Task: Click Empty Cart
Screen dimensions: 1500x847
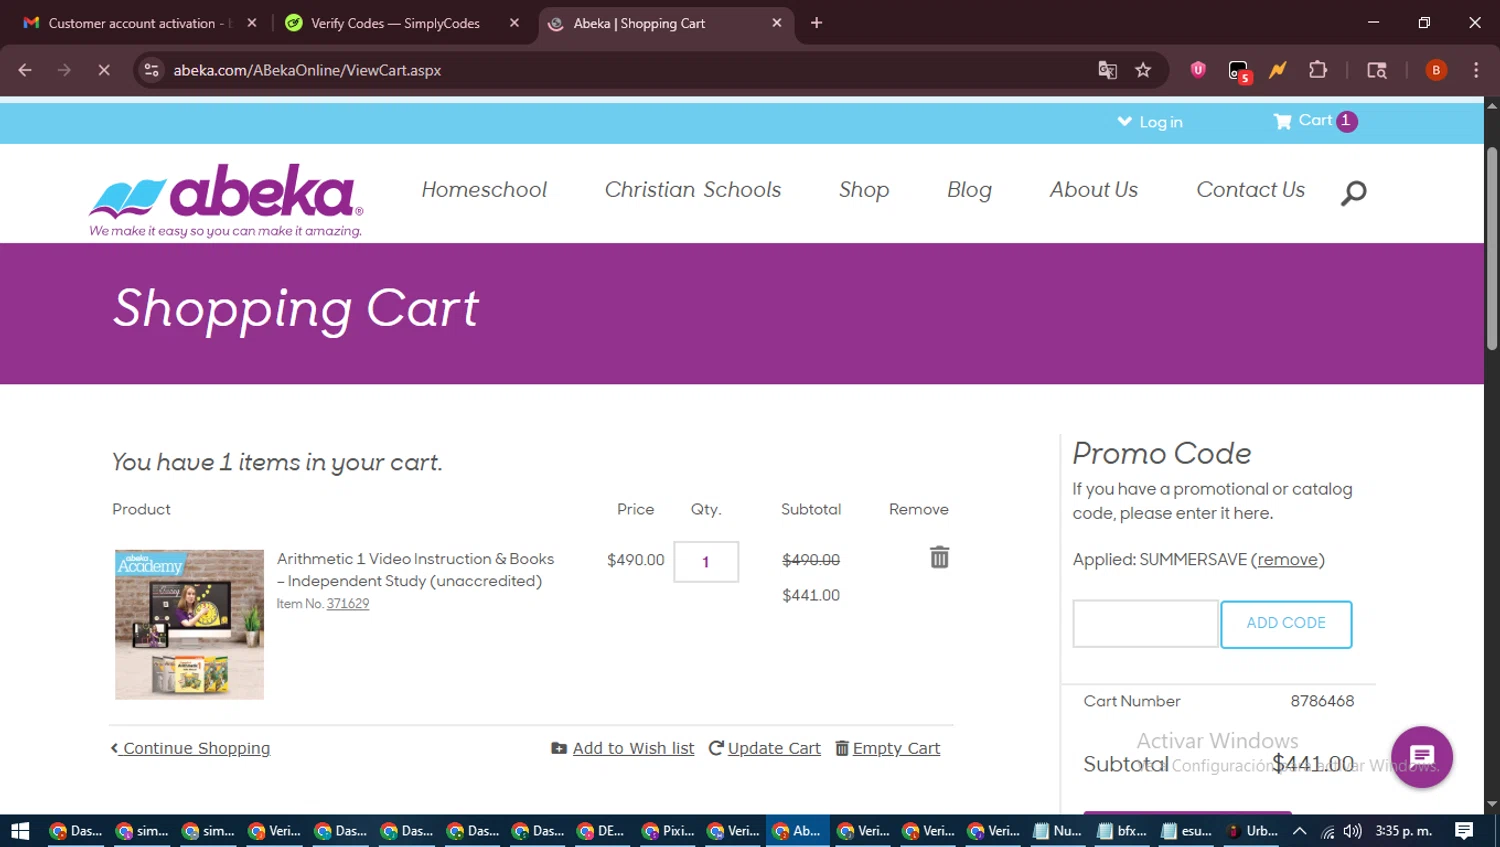Action: coord(888,748)
